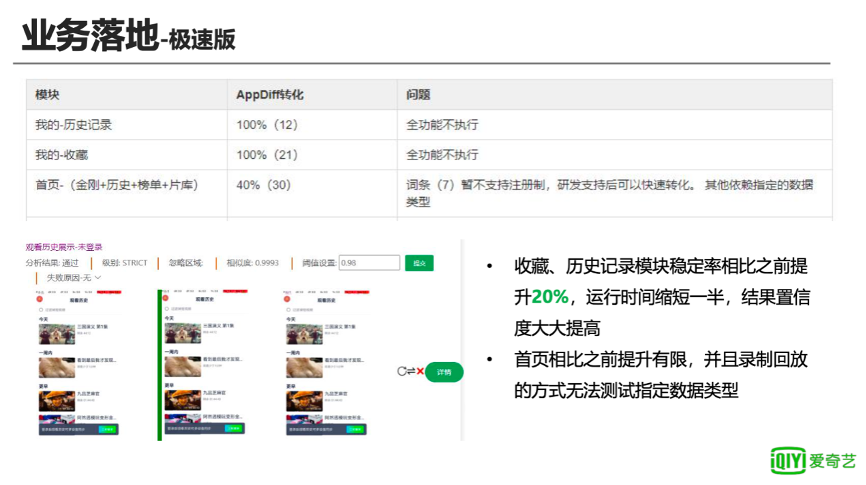Select the radio circle in left phone screenshot
This screenshot has height=485, width=866.
pos(41,310)
